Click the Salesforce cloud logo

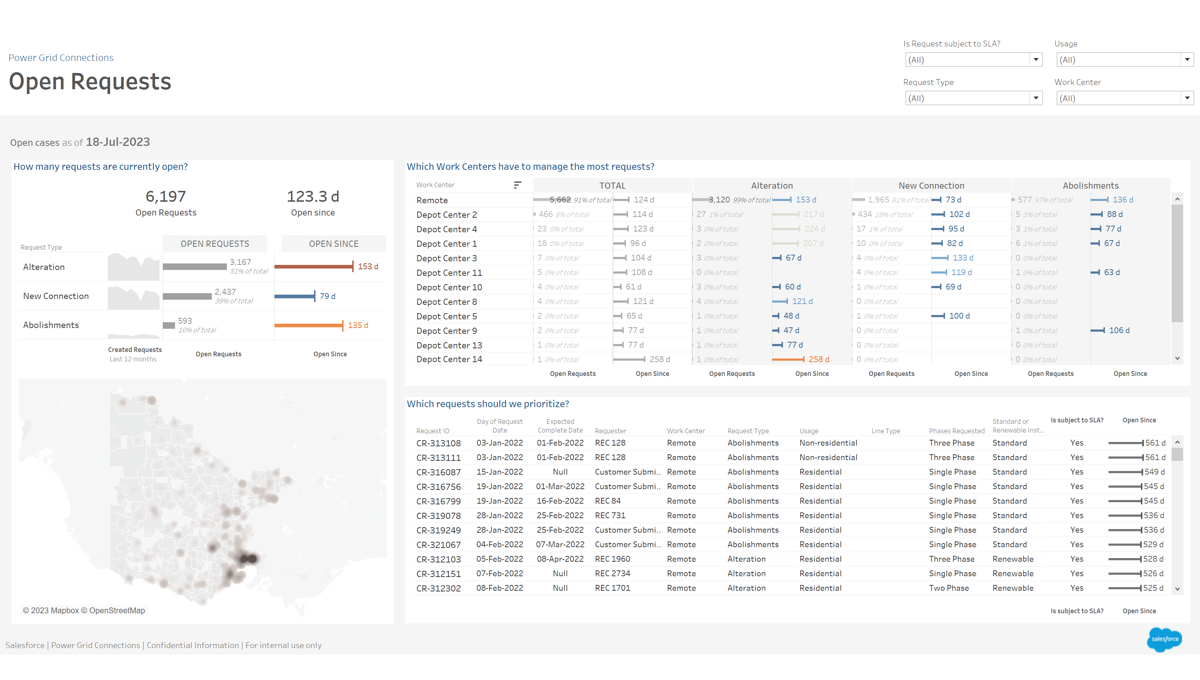[x=1164, y=638]
